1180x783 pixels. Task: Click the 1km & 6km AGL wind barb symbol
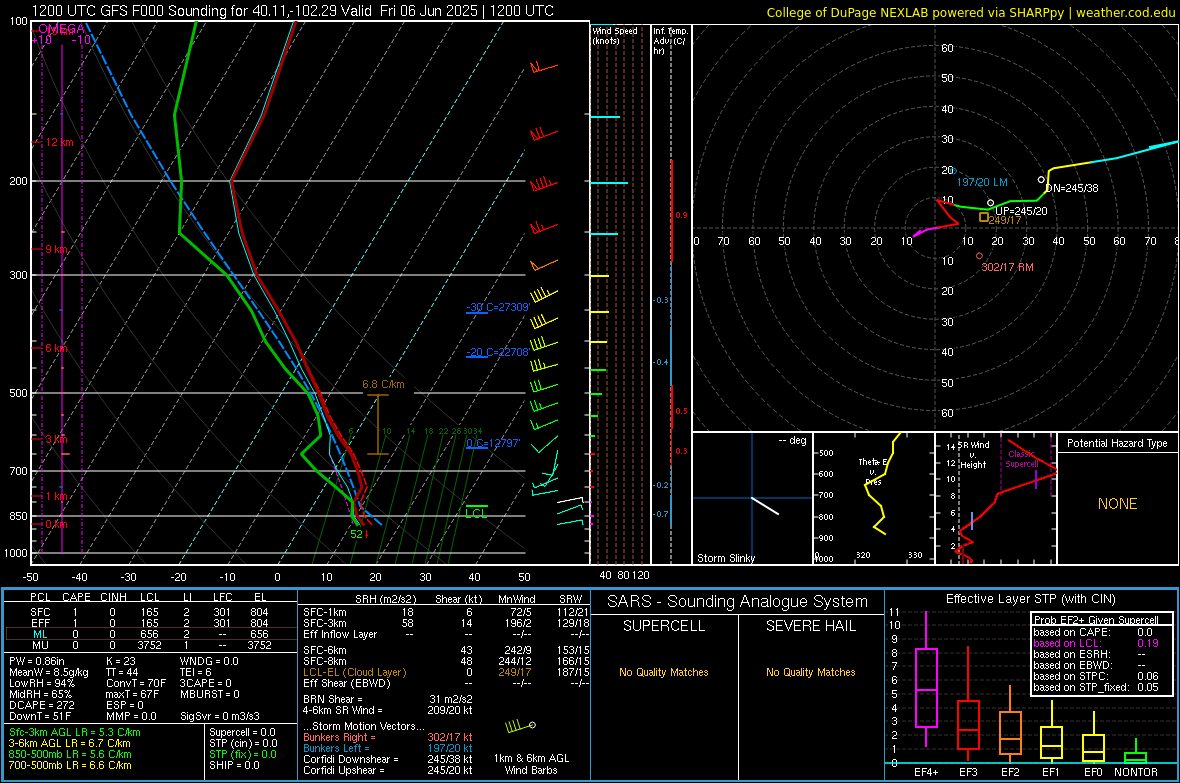click(x=521, y=727)
